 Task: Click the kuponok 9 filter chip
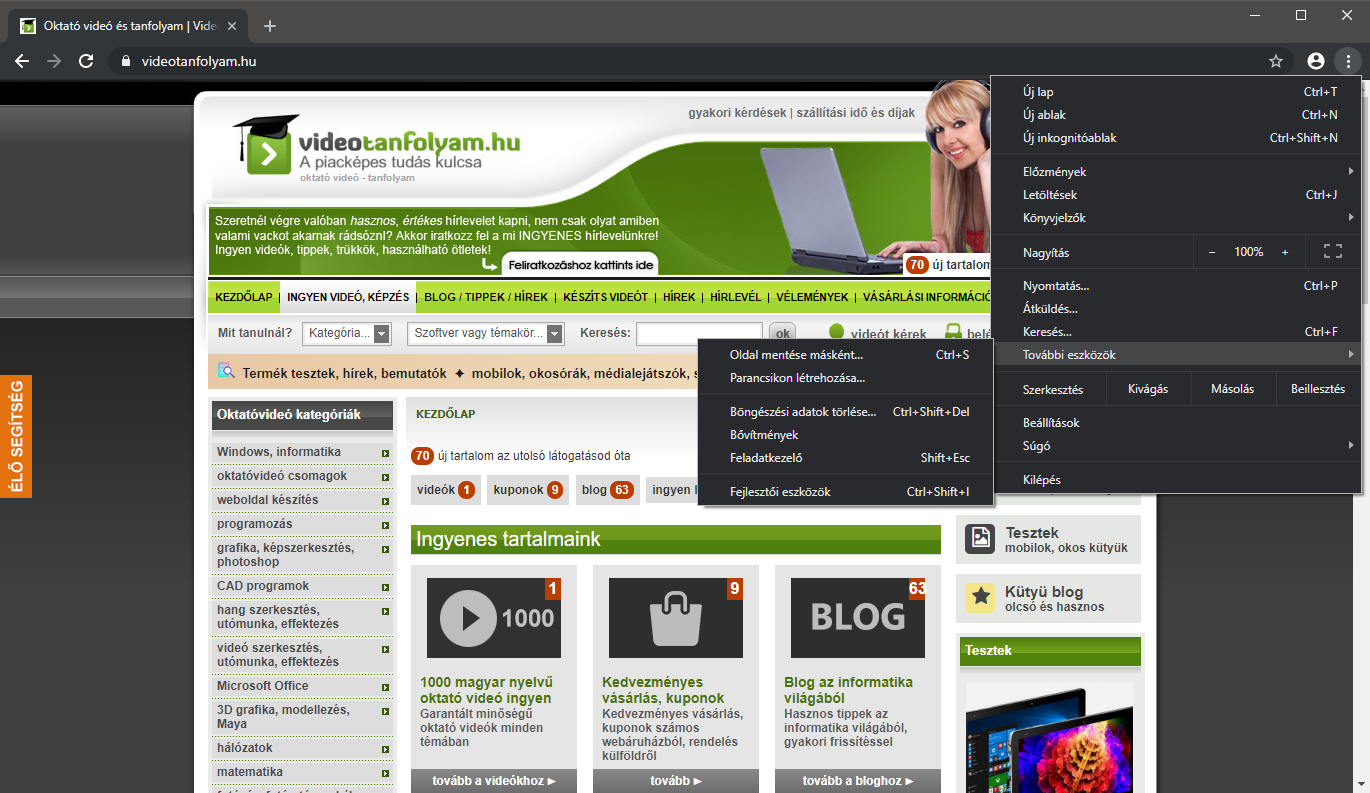click(528, 490)
